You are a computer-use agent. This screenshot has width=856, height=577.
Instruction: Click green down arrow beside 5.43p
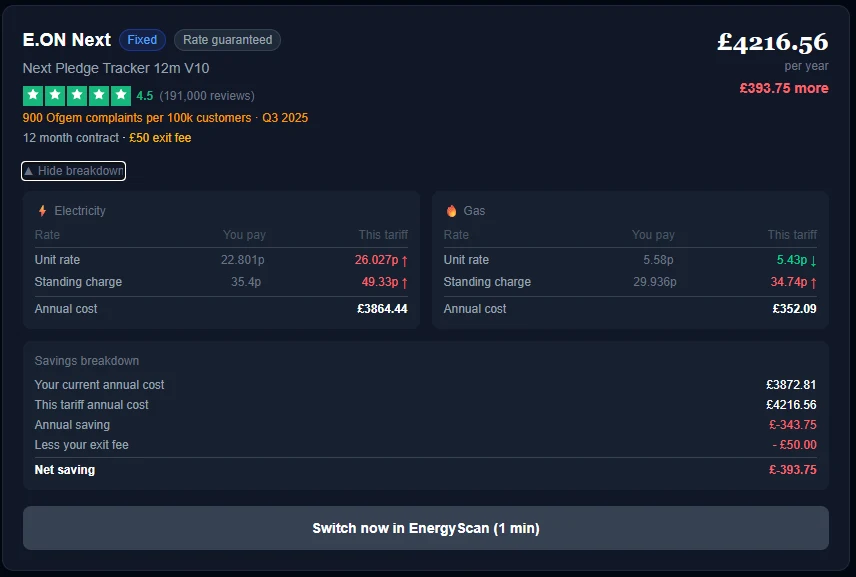coord(813,260)
